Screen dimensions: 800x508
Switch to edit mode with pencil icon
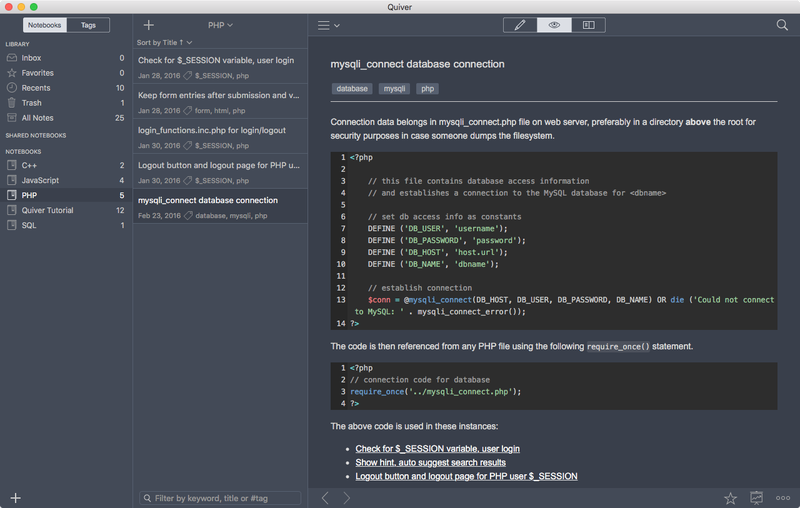tap(520, 25)
